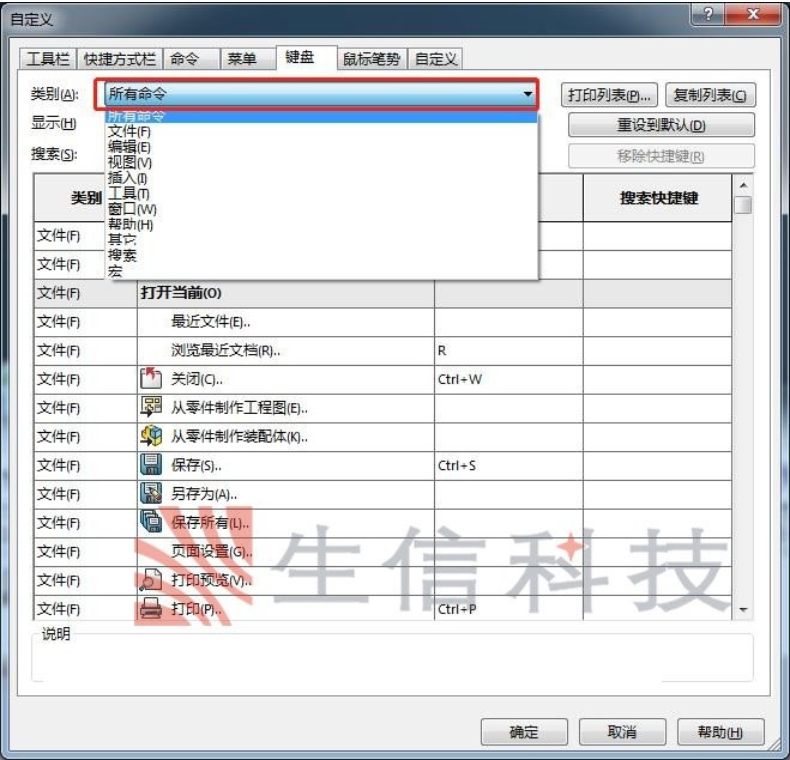Image resolution: width=790 pixels, height=760 pixels.
Task: Click the Print printer icon
Action: coord(151,608)
